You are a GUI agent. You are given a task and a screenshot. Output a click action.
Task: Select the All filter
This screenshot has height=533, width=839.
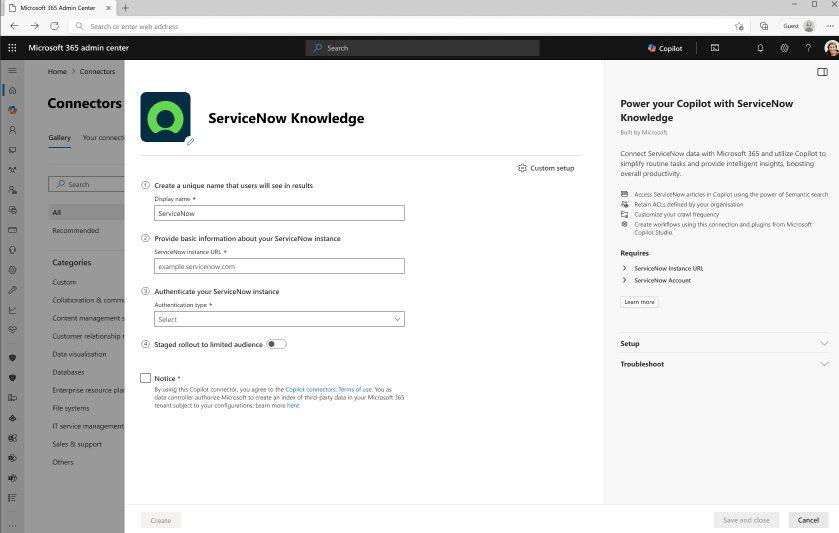click(86, 212)
